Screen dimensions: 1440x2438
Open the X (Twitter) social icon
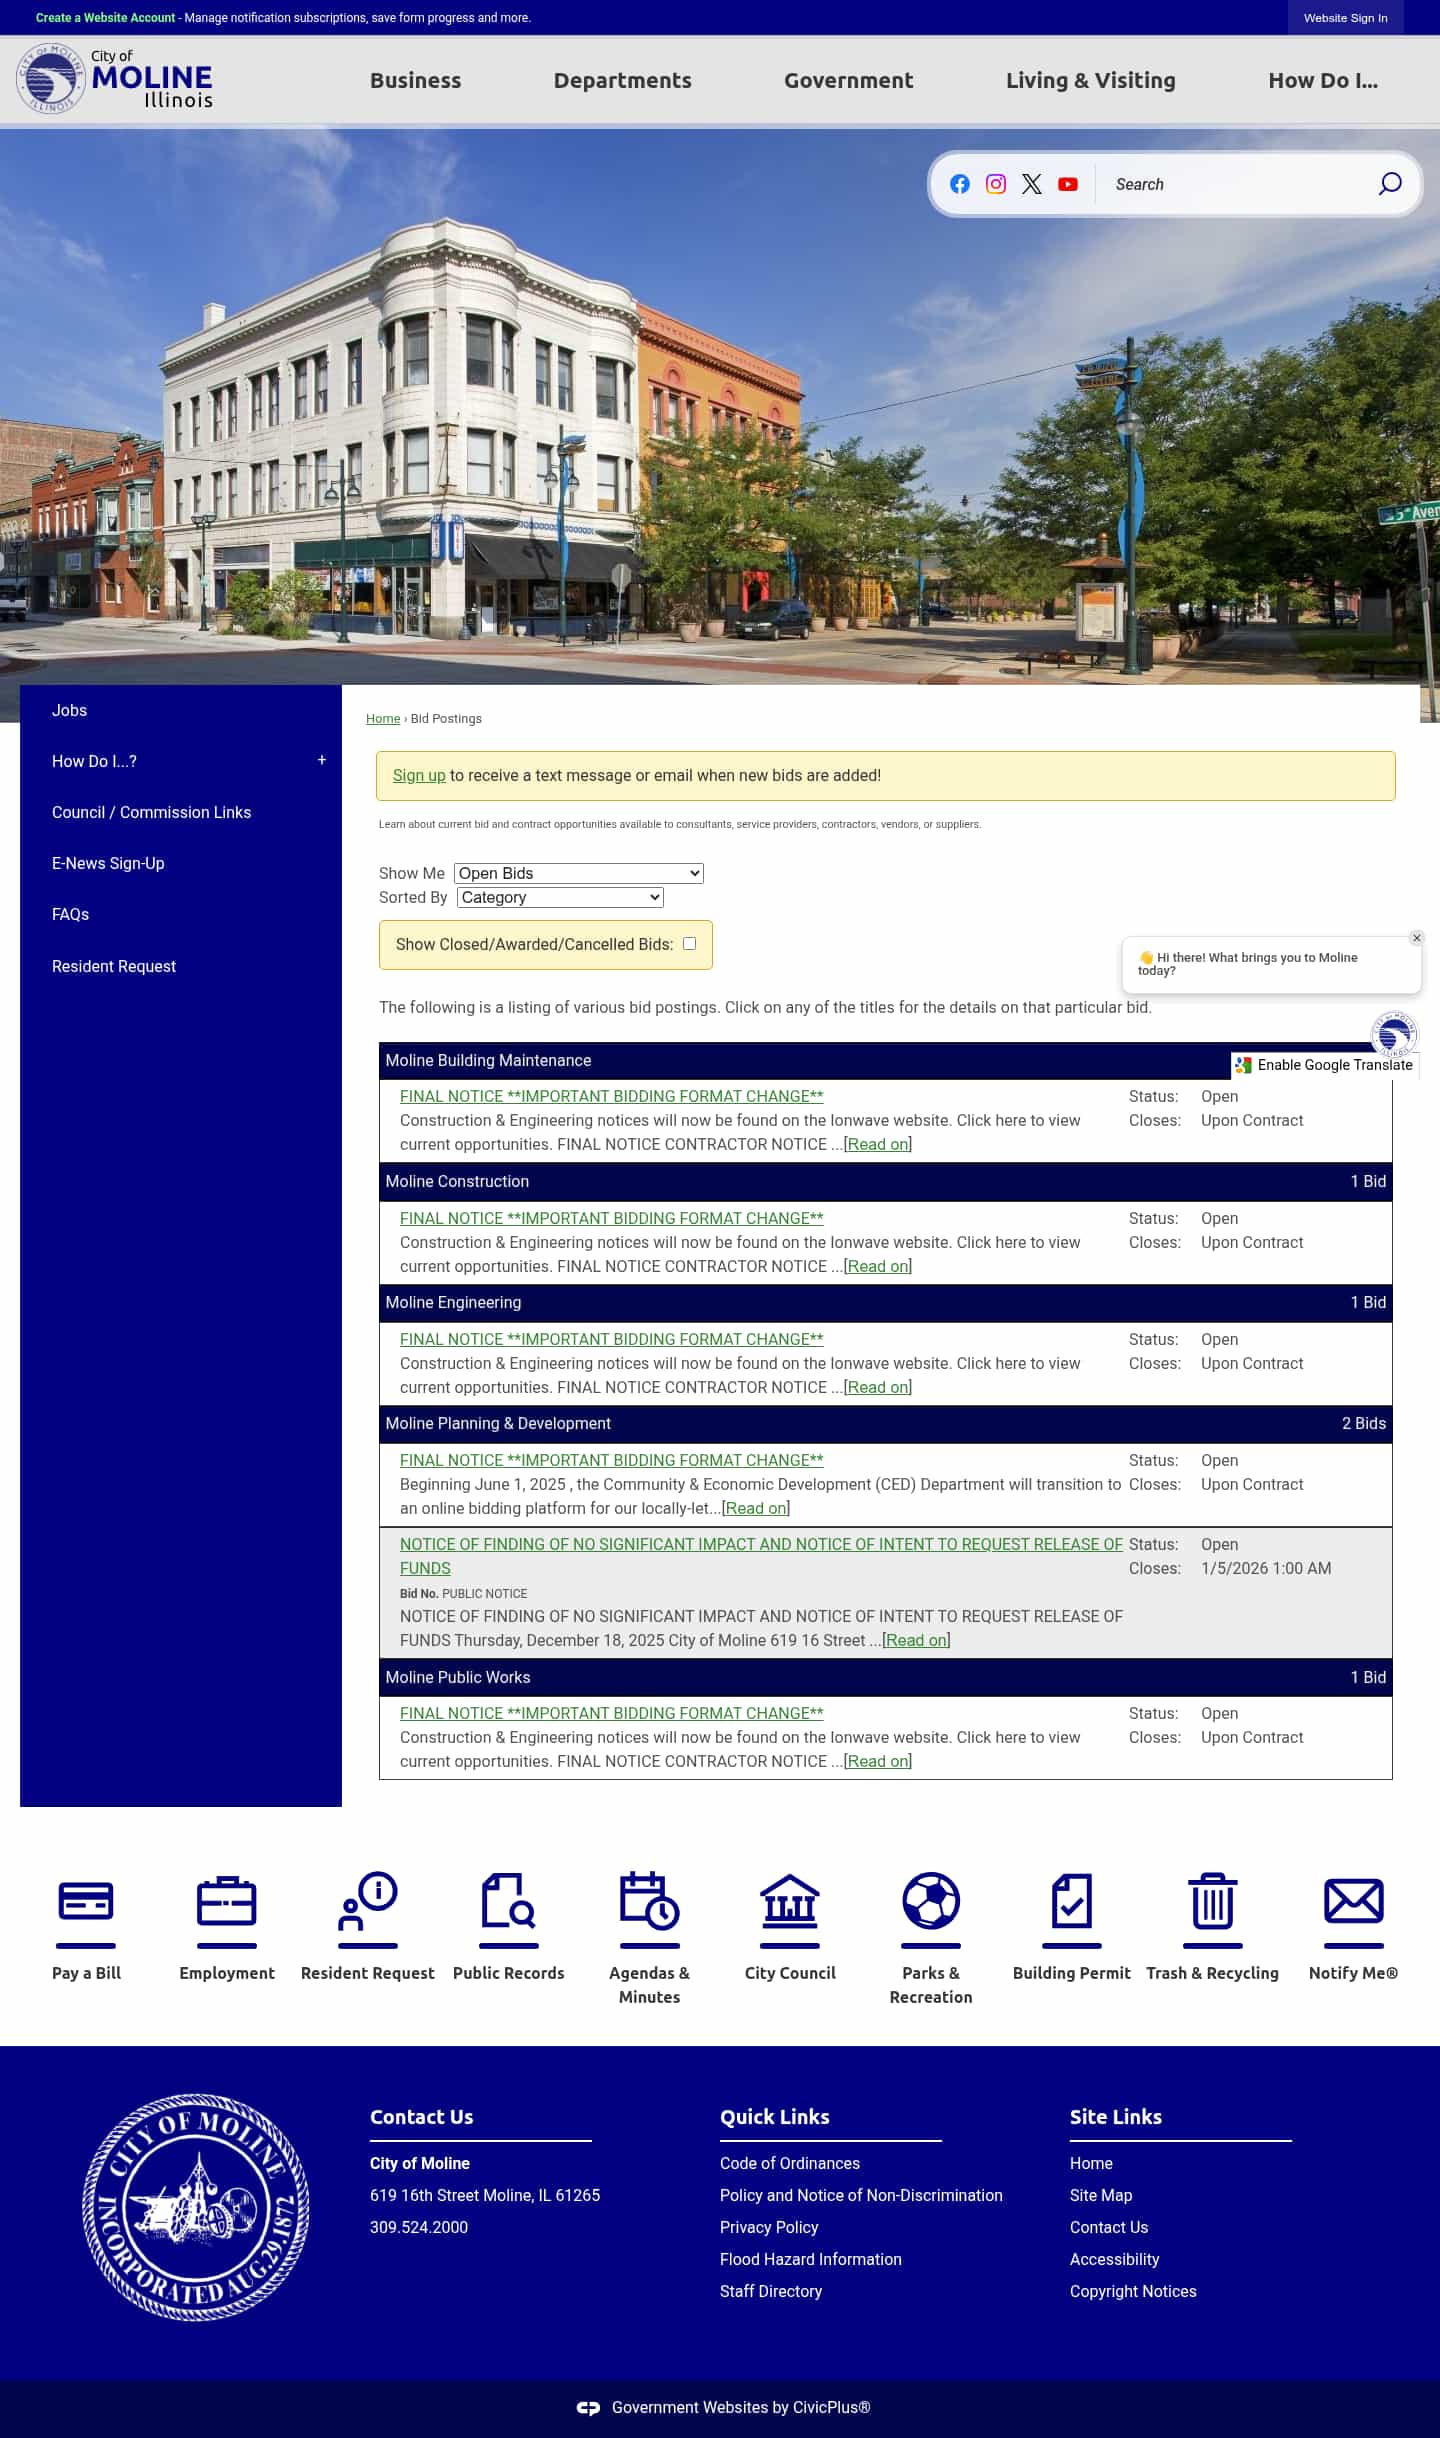point(1032,184)
